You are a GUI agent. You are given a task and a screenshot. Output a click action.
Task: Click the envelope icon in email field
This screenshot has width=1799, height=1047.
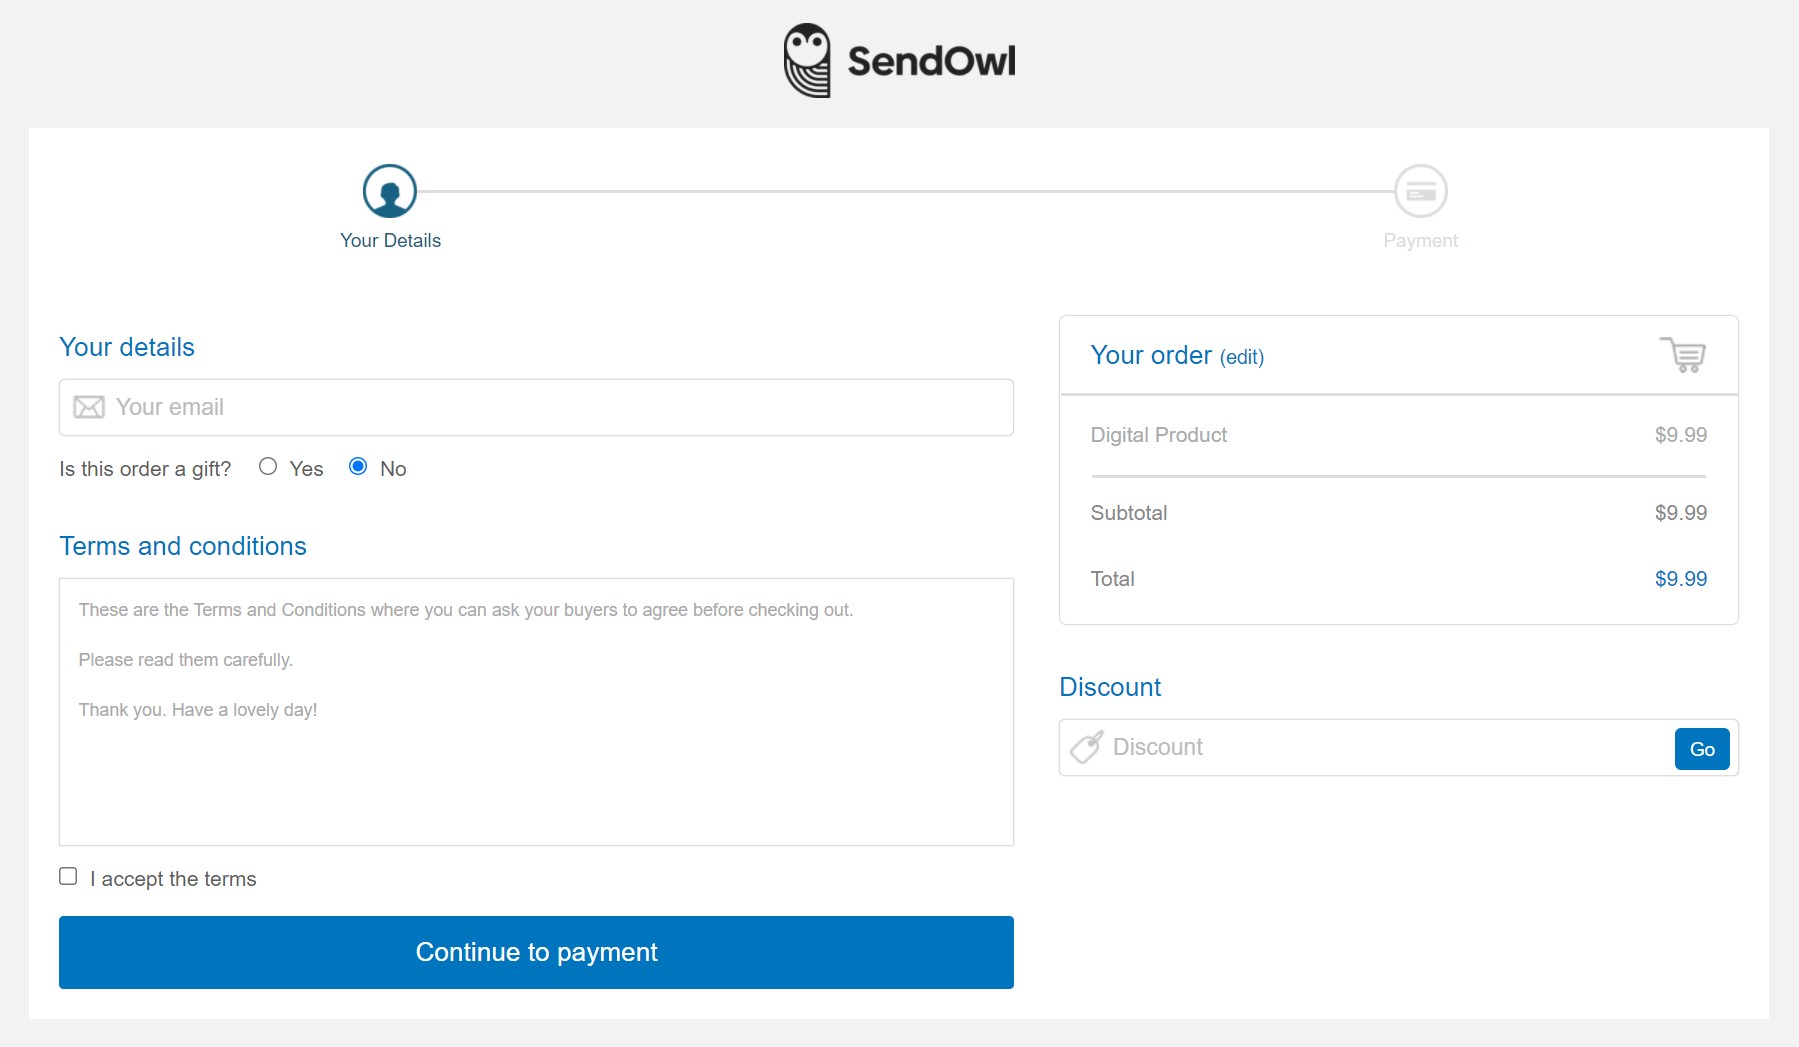[89, 407]
